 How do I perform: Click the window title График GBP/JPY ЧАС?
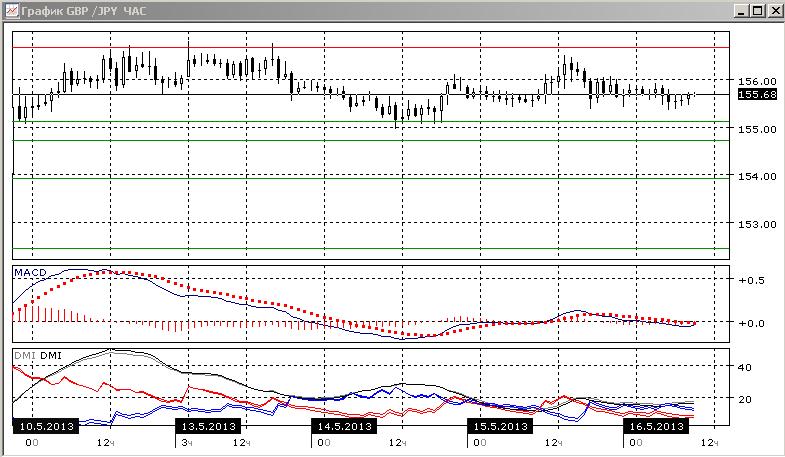84,11
